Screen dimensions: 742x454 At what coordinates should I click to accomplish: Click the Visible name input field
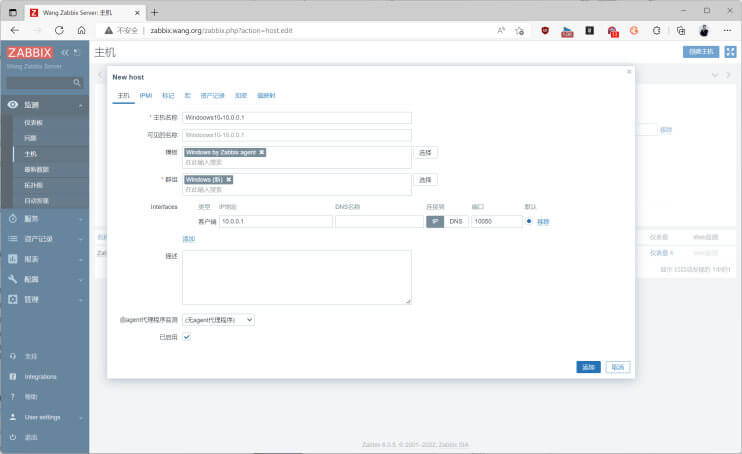pyautogui.click(x=297, y=135)
